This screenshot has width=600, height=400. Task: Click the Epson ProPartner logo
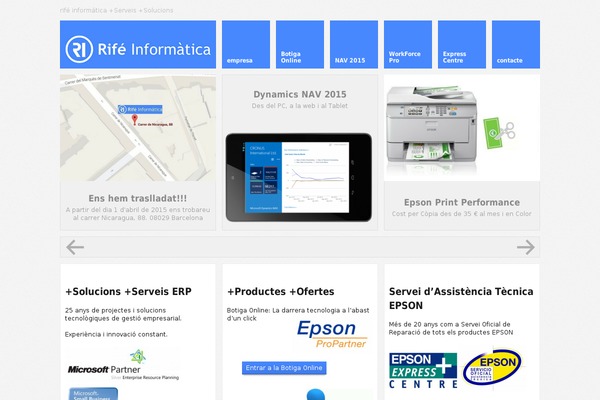(x=332, y=334)
